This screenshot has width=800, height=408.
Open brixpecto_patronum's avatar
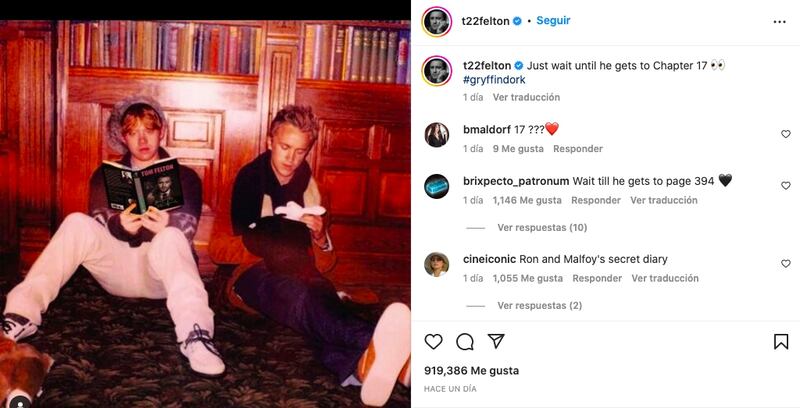pyautogui.click(x=437, y=186)
